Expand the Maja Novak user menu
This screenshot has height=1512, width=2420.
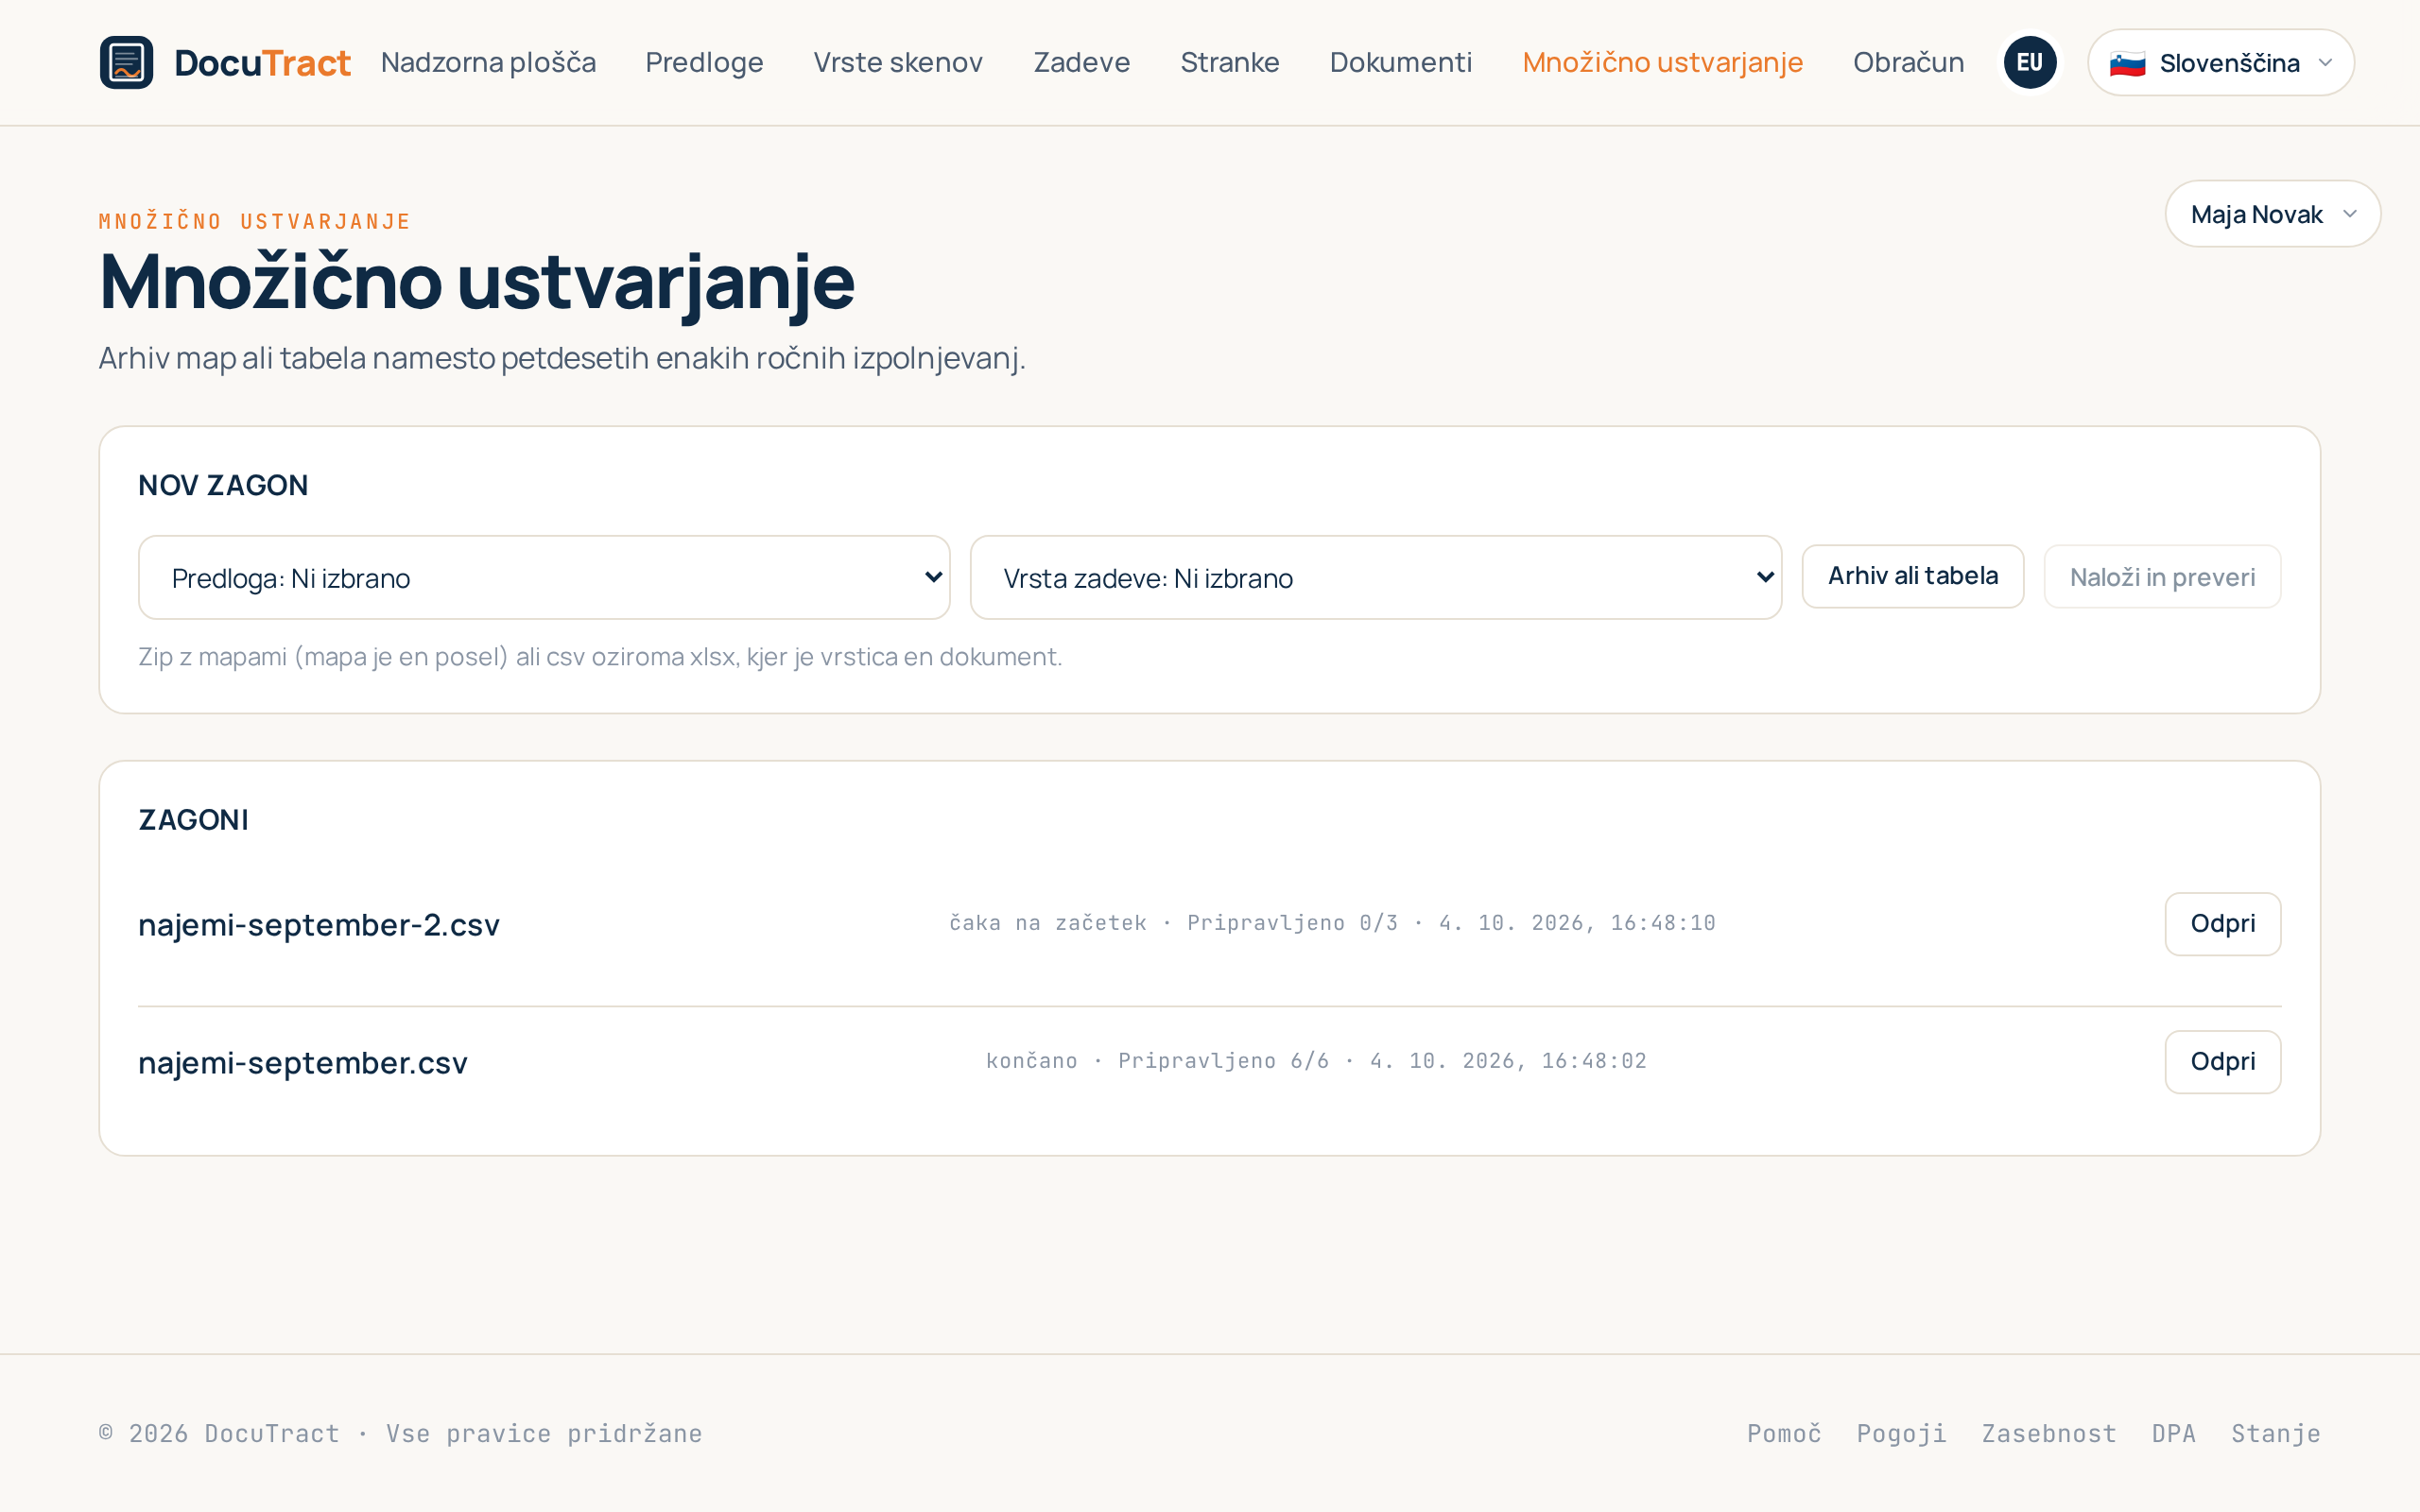click(x=2272, y=214)
